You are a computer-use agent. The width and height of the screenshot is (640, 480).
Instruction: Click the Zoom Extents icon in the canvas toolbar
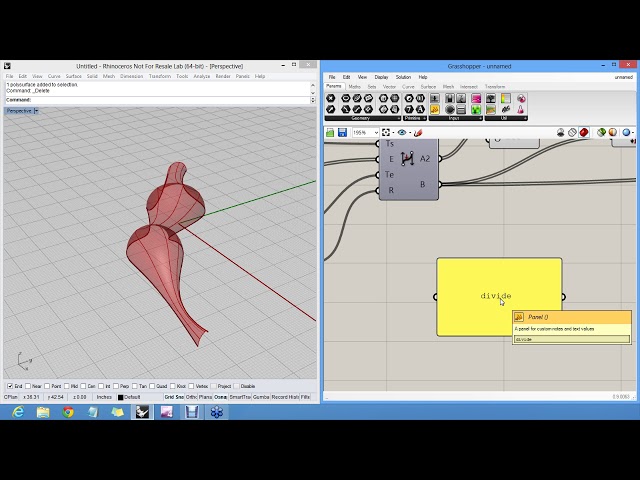pos(386,132)
